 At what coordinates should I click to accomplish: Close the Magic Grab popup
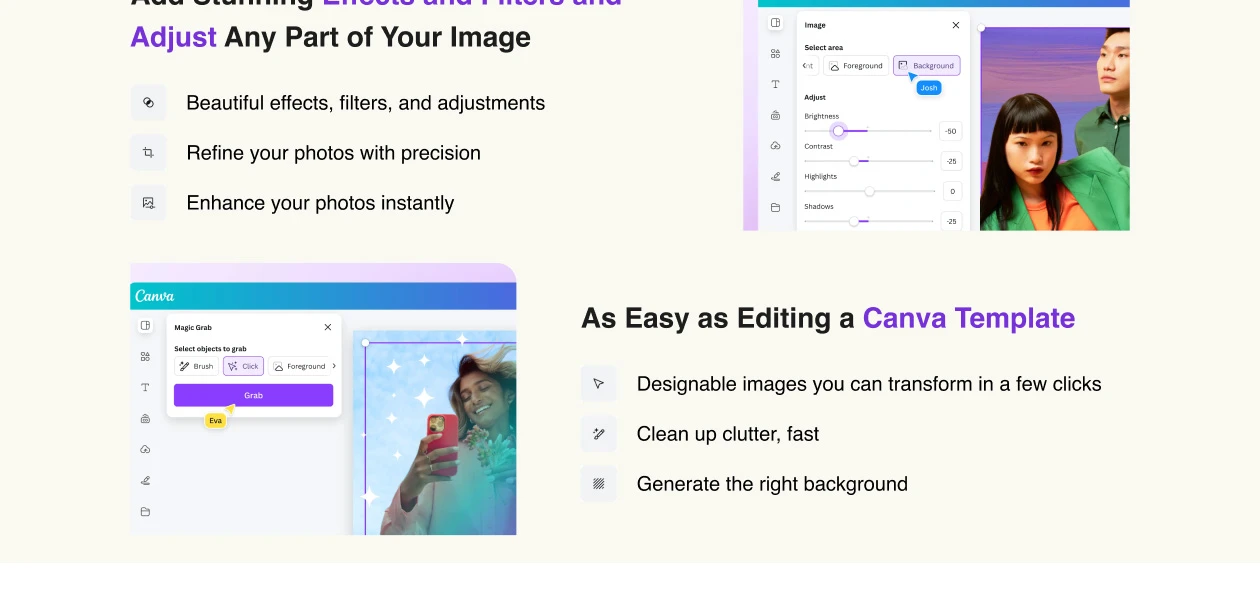tap(327, 327)
